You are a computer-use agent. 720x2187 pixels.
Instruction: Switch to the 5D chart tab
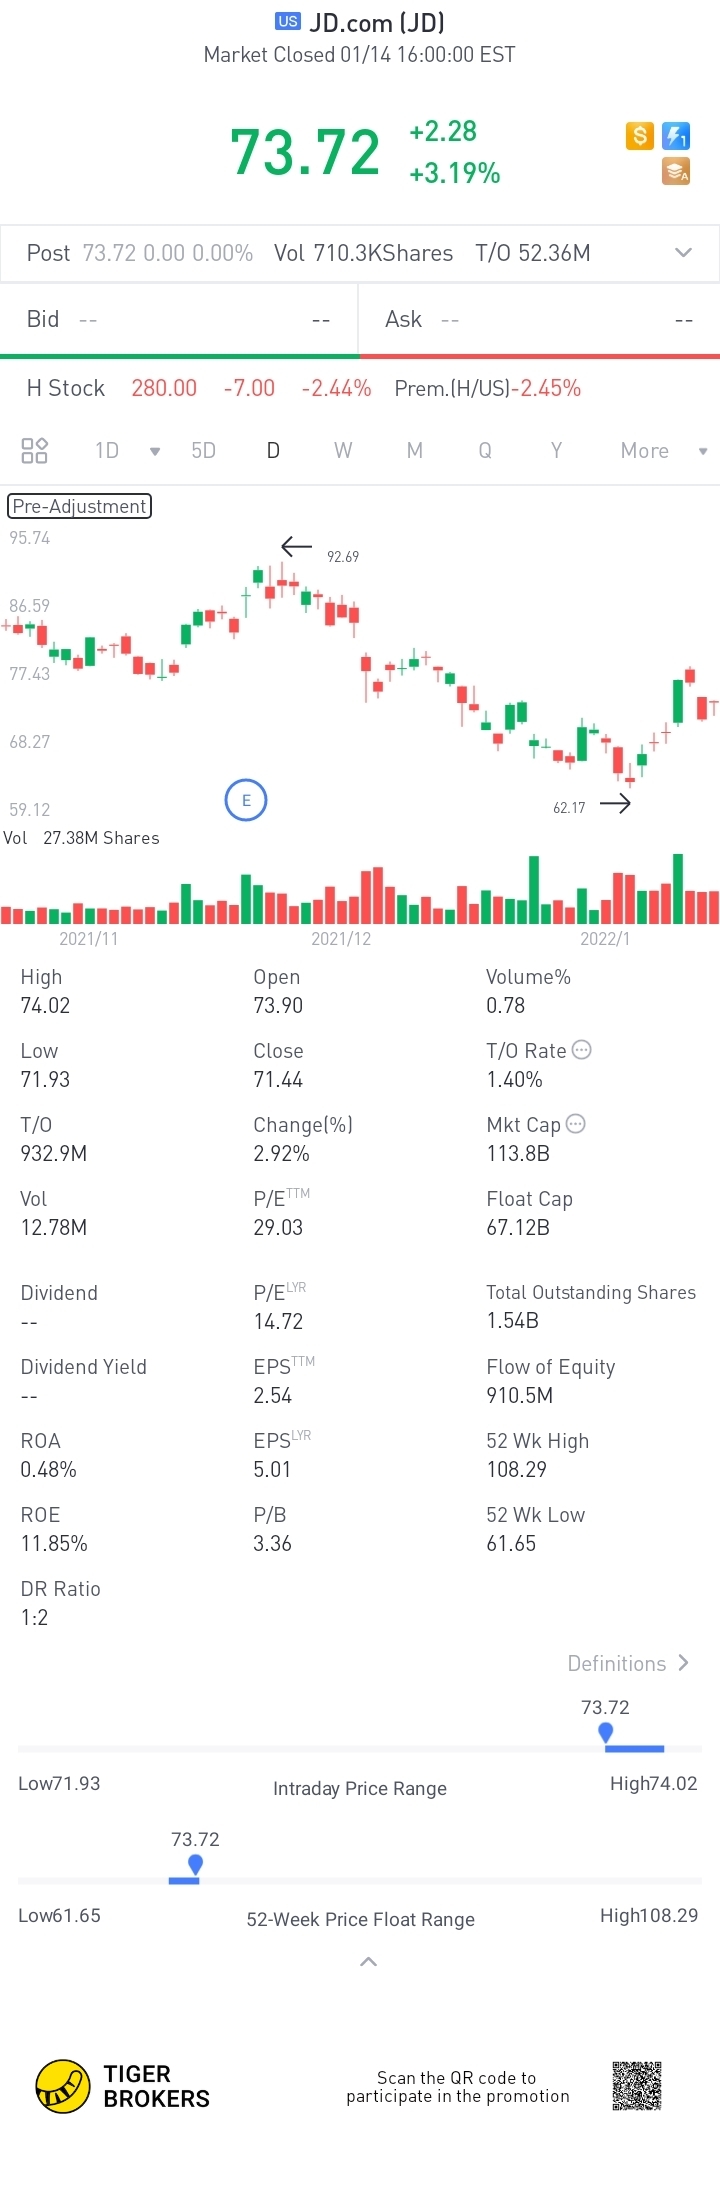pos(204,451)
